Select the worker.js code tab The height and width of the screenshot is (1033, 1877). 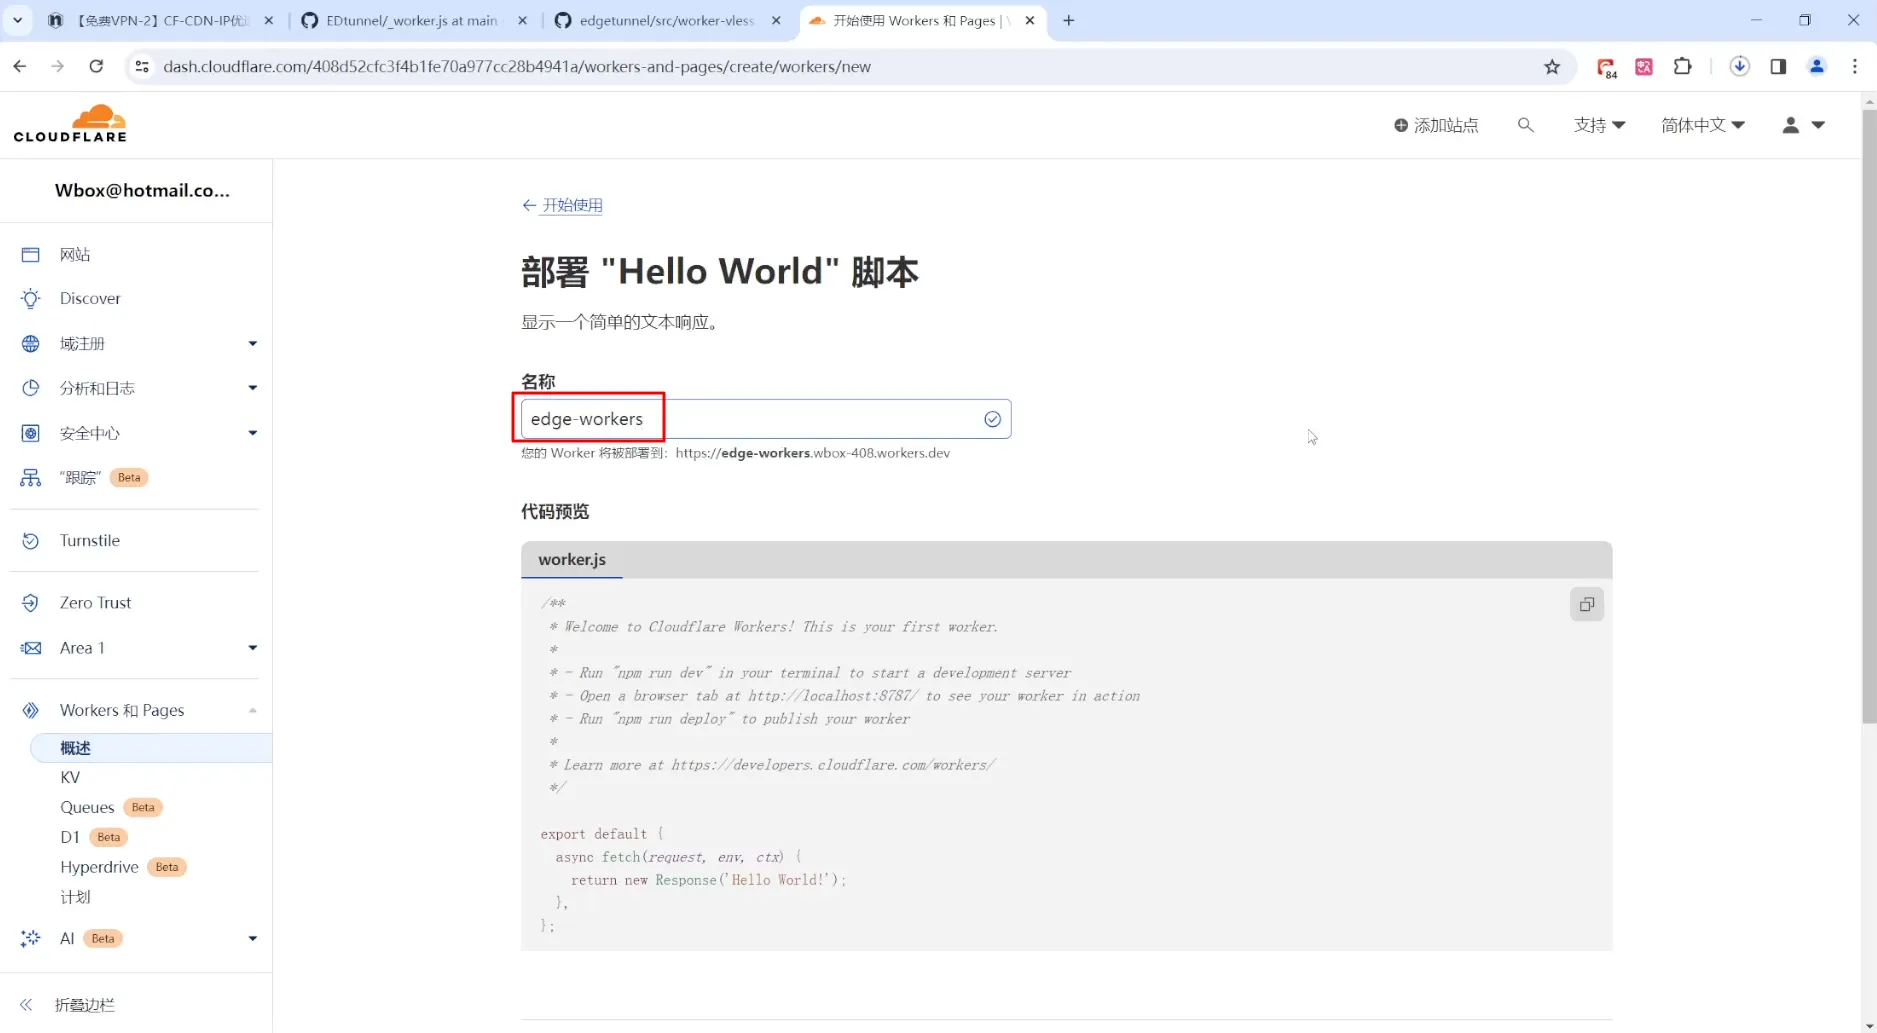click(x=572, y=560)
